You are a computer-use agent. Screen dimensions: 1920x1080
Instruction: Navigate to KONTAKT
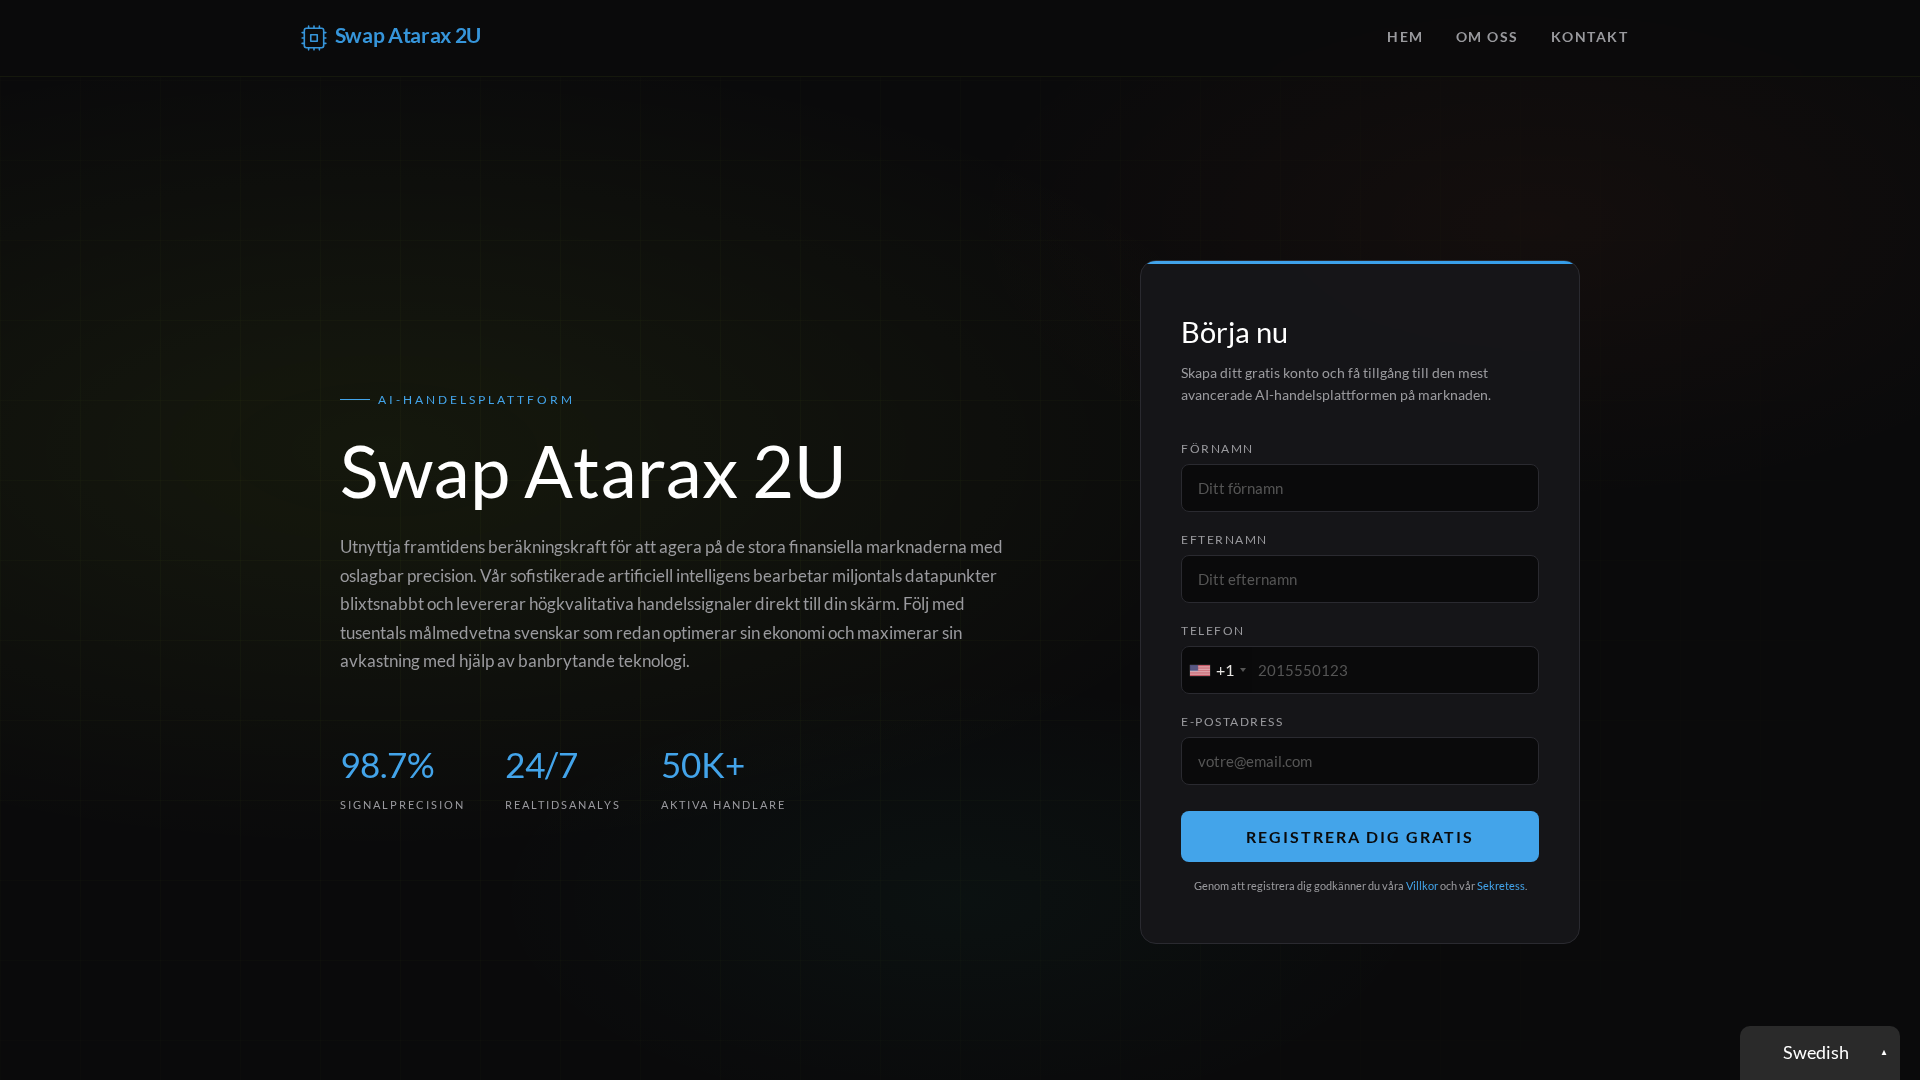1589,37
